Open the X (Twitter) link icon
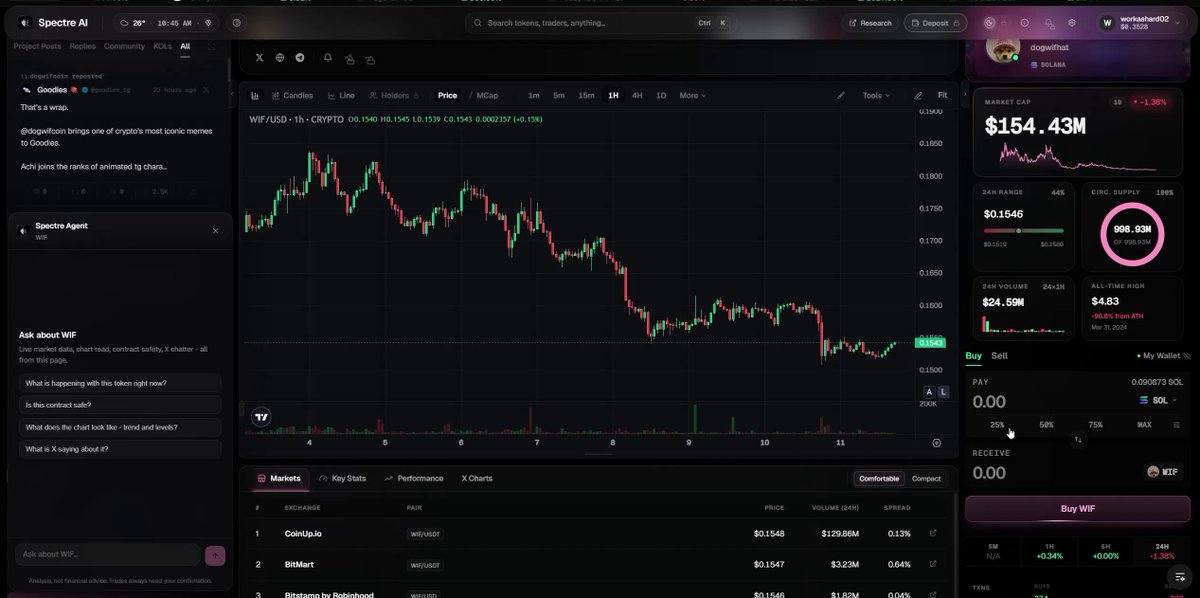 pos(260,58)
